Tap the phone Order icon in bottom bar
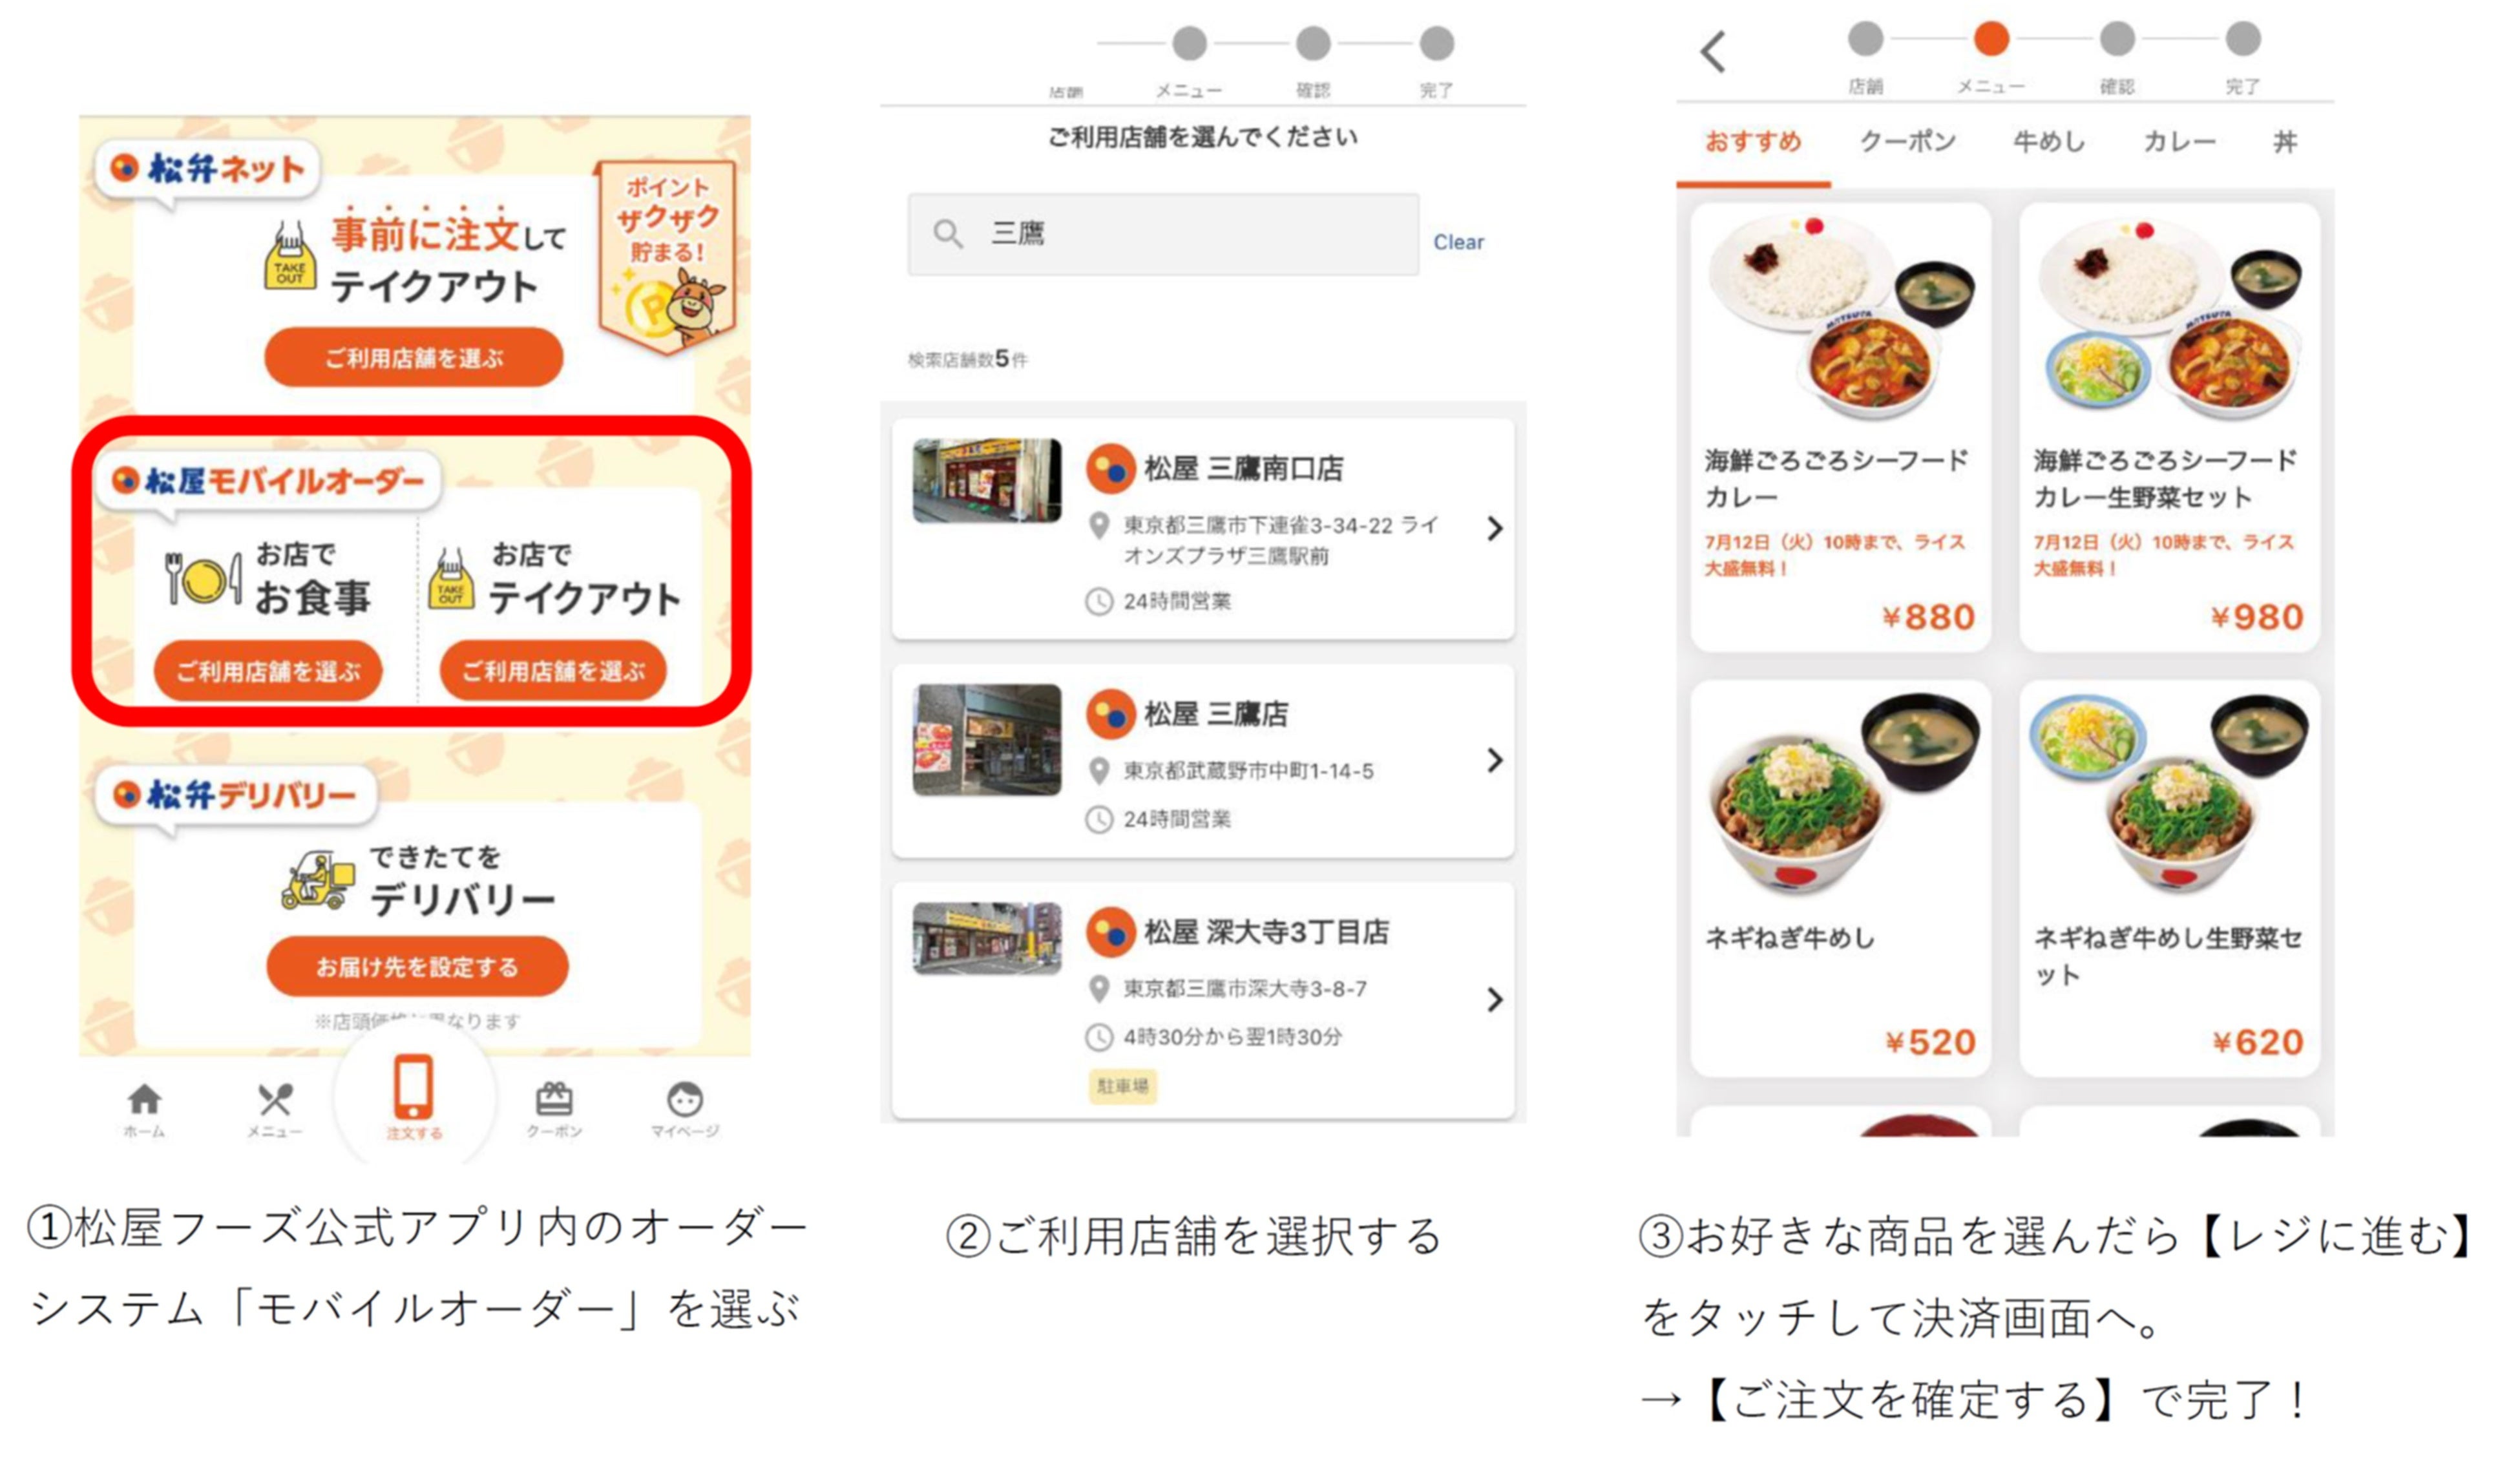This screenshot has width=2520, height=1459. point(413,1087)
